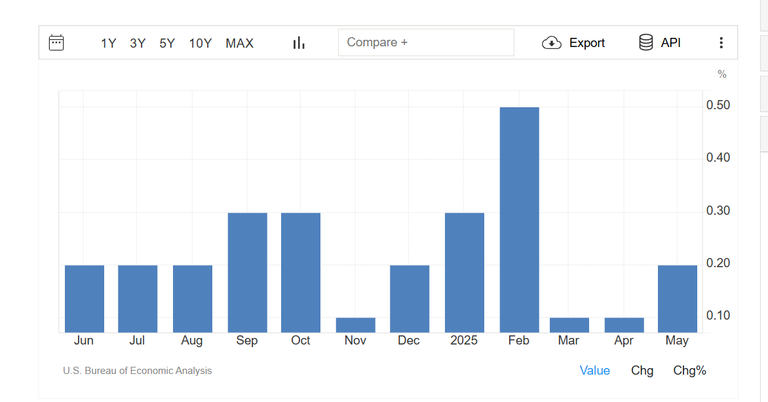Select the MAX time range
Screen dimensions: 768x402
(240, 43)
